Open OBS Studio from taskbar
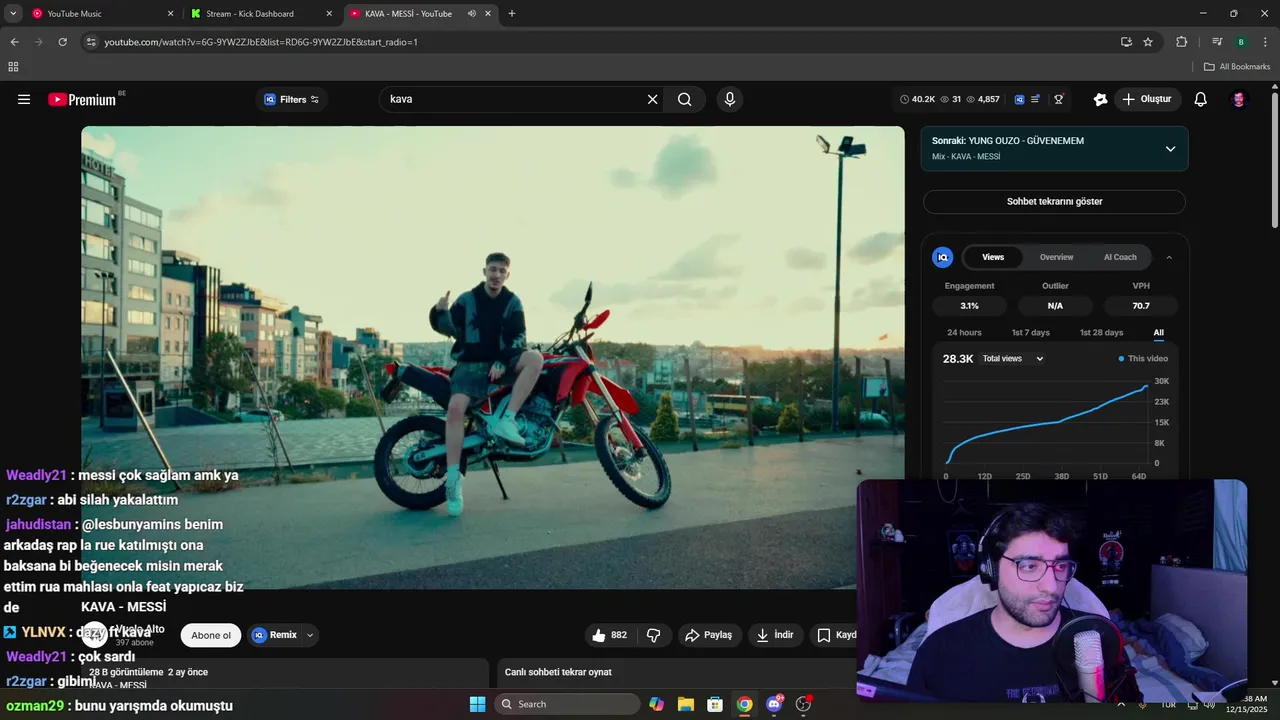Screen dimensions: 1280x720 coord(803,704)
